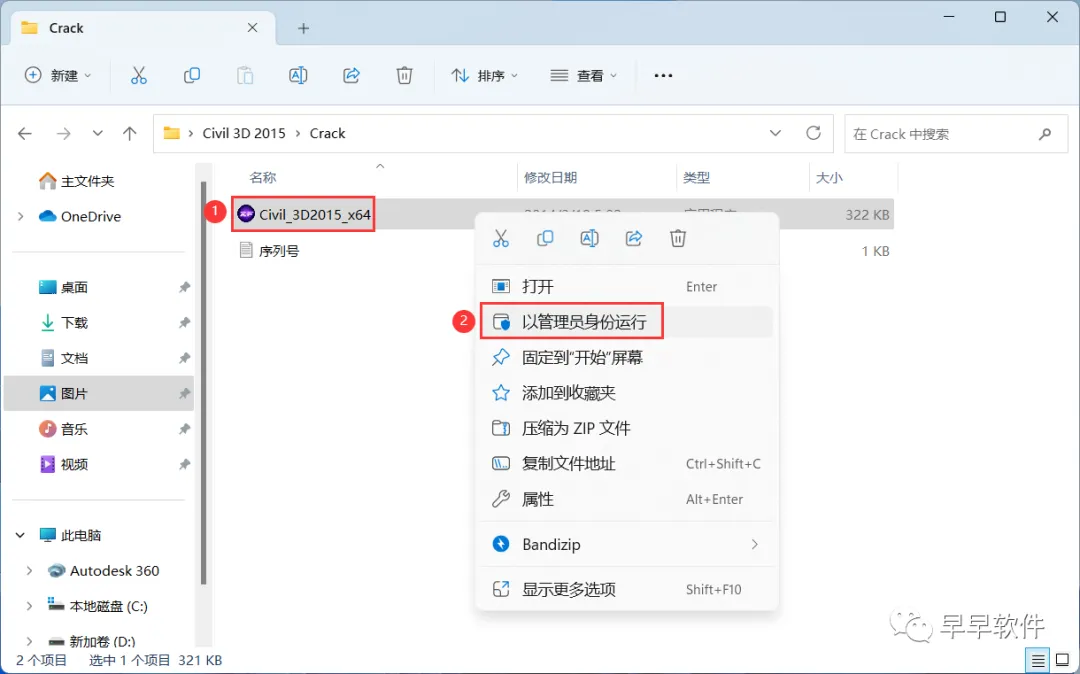Click the Cut icon in the toolbar
Image resolution: width=1080 pixels, height=674 pixels.
click(x=138, y=75)
